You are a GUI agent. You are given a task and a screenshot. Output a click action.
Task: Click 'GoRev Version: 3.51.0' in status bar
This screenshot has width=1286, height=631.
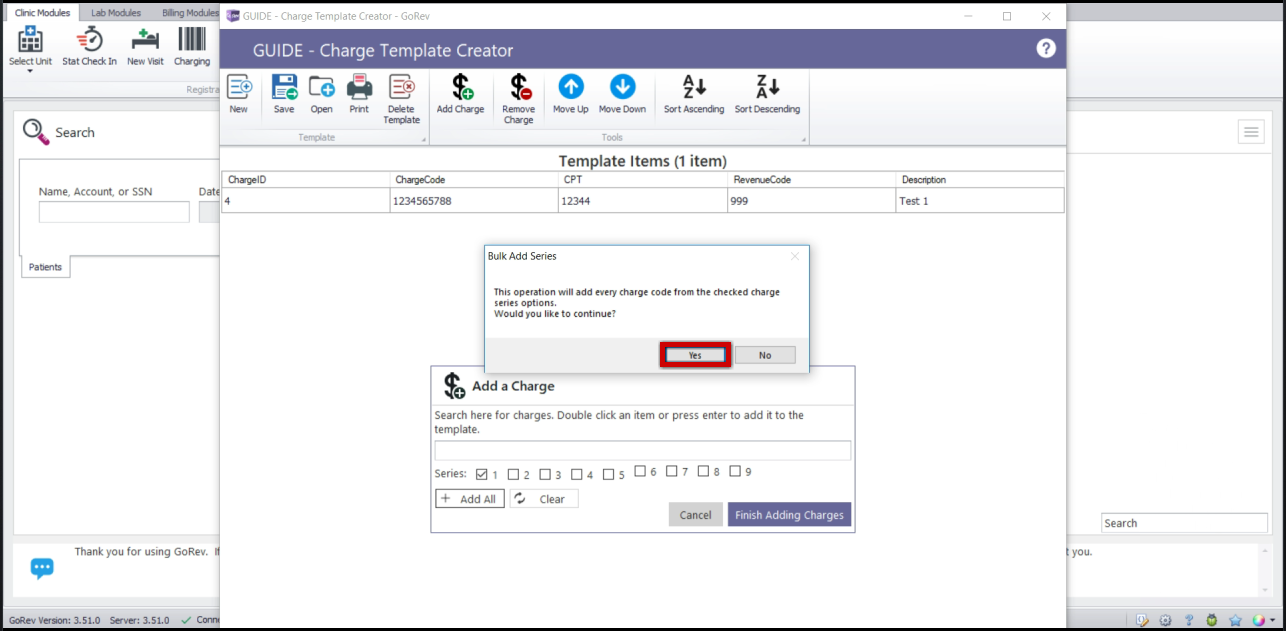[x=53, y=620]
